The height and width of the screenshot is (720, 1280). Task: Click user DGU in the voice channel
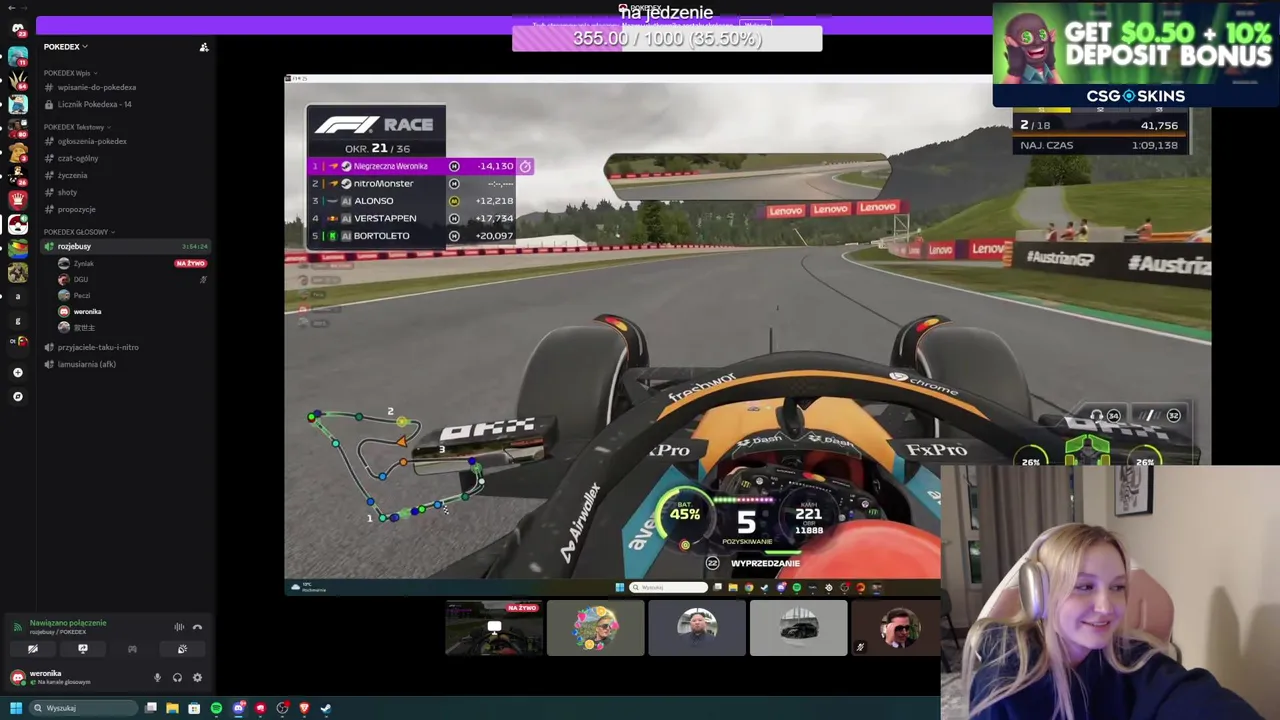[x=81, y=279]
